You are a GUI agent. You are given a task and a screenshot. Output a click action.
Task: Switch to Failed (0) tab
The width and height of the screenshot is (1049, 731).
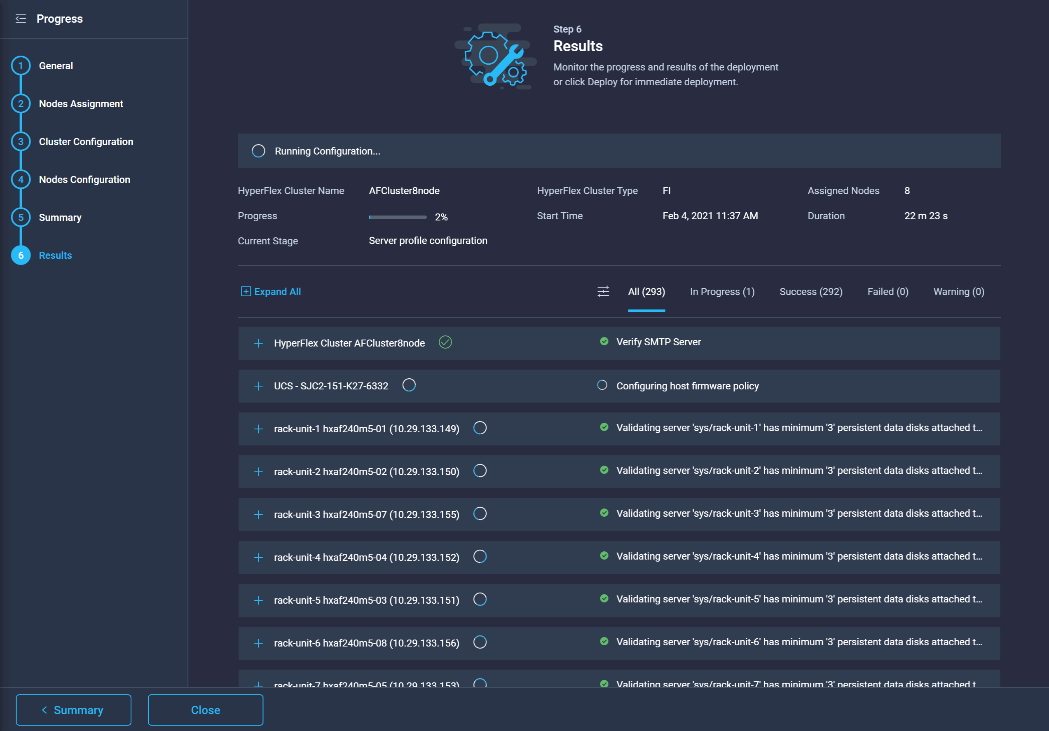(x=888, y=292)
